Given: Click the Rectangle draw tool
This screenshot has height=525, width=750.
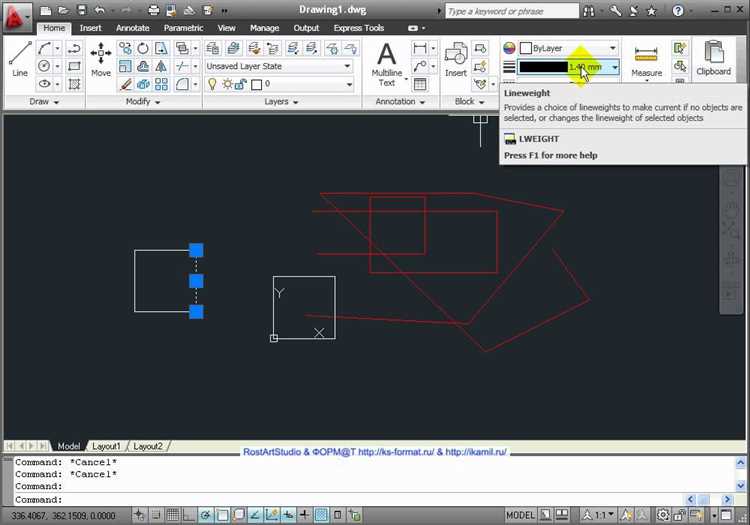Looking at the screenshot, I should (74, 66).
